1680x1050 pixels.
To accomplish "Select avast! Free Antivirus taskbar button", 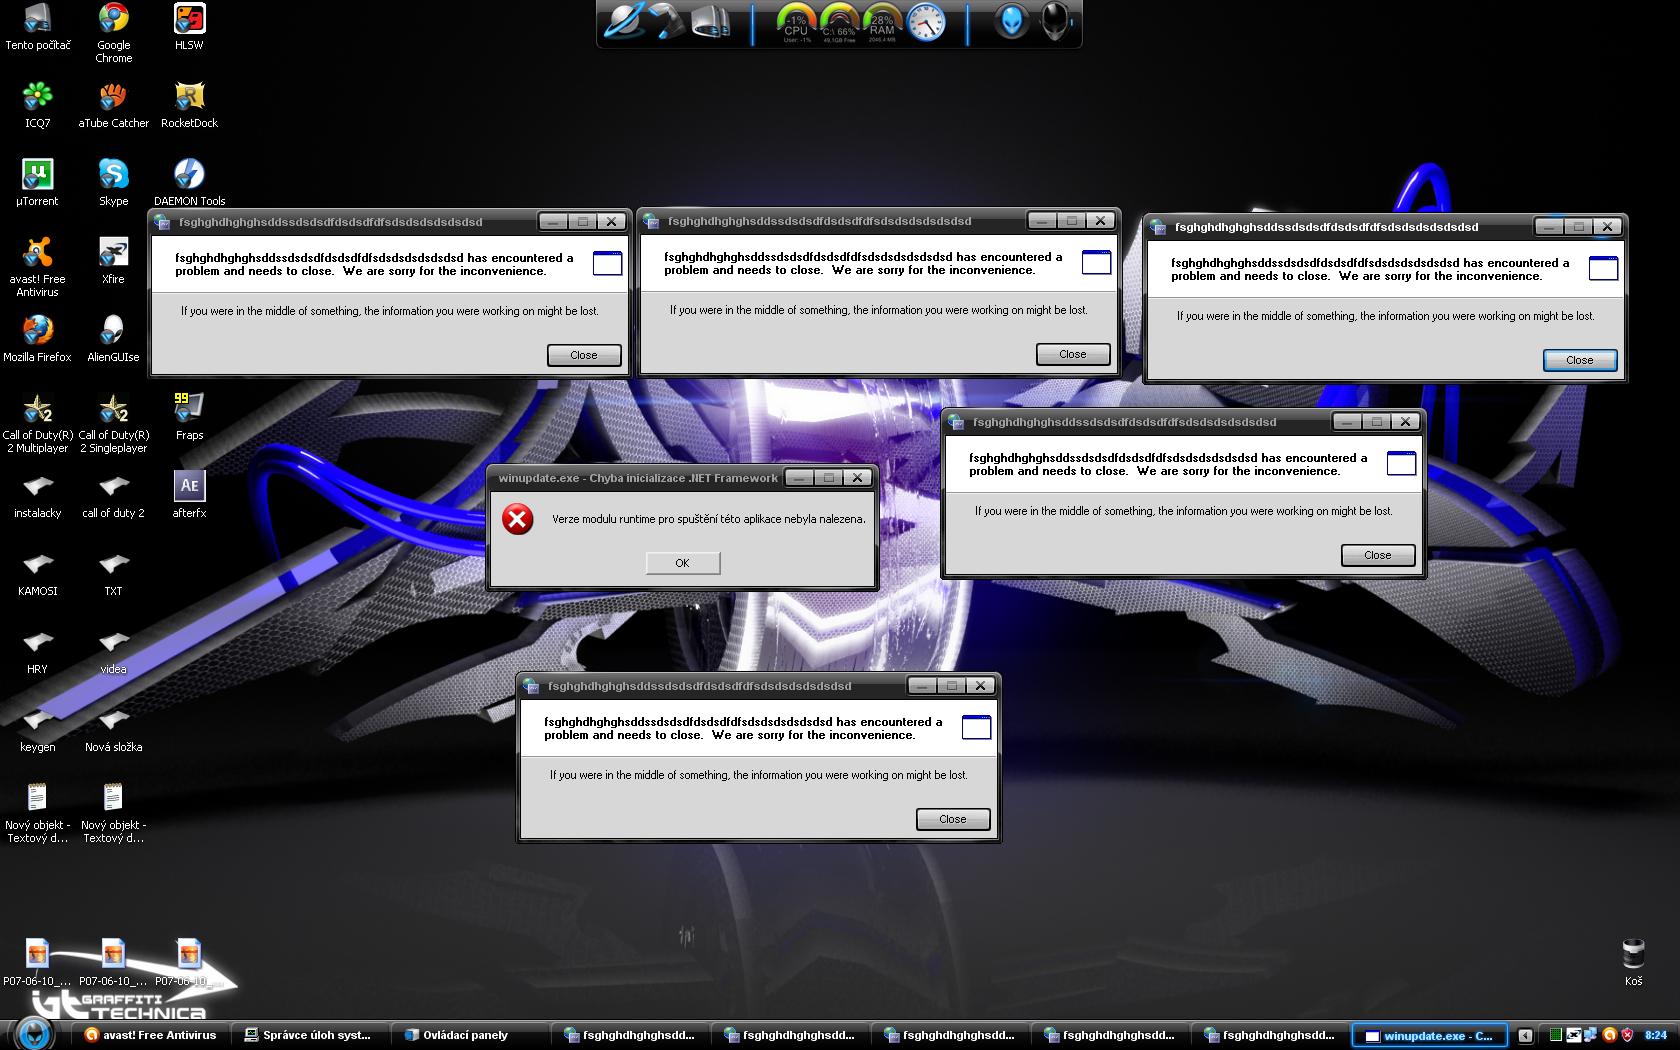I will [151, 1035].
